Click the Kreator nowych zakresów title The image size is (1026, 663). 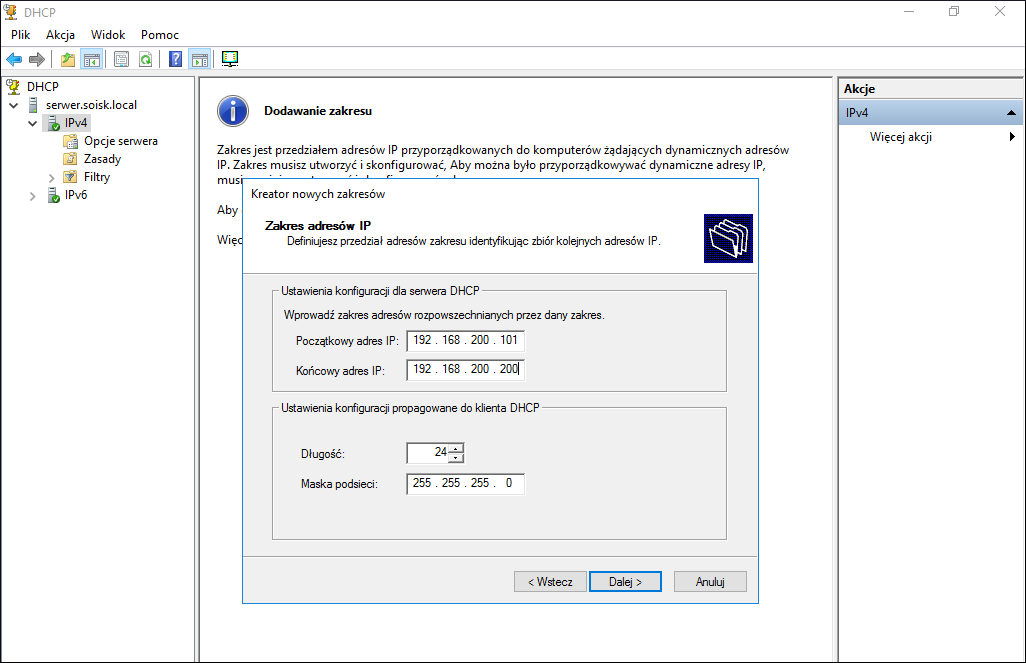point(318,194)
